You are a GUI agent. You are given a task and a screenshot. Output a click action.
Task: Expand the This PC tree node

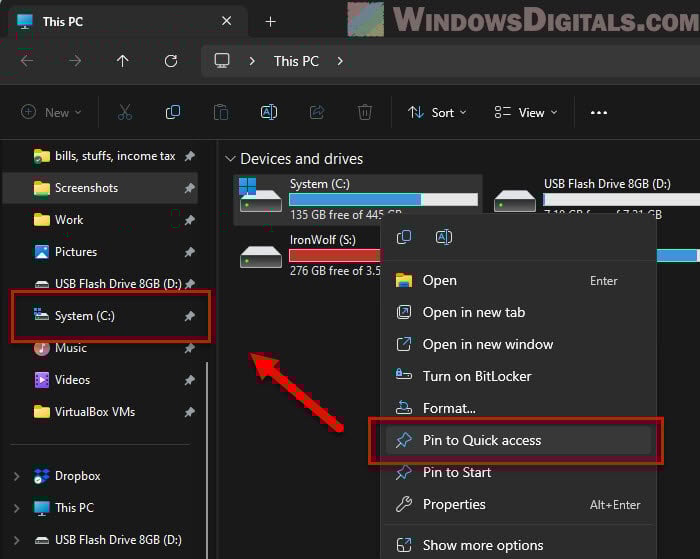(x=17, y=508)
